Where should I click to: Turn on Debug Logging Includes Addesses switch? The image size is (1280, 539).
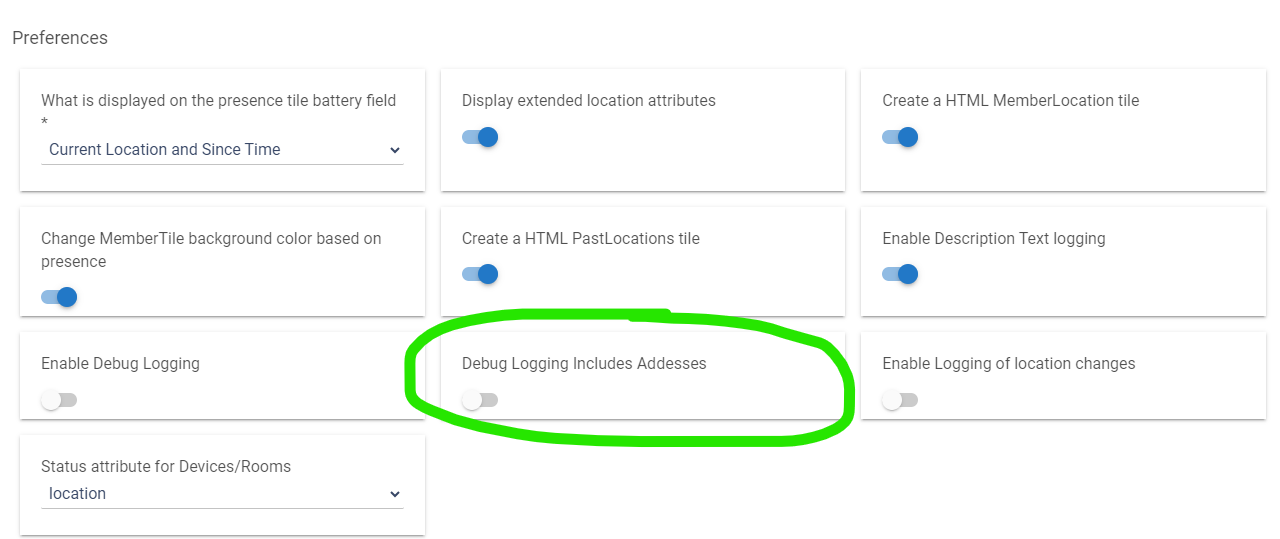480,400
